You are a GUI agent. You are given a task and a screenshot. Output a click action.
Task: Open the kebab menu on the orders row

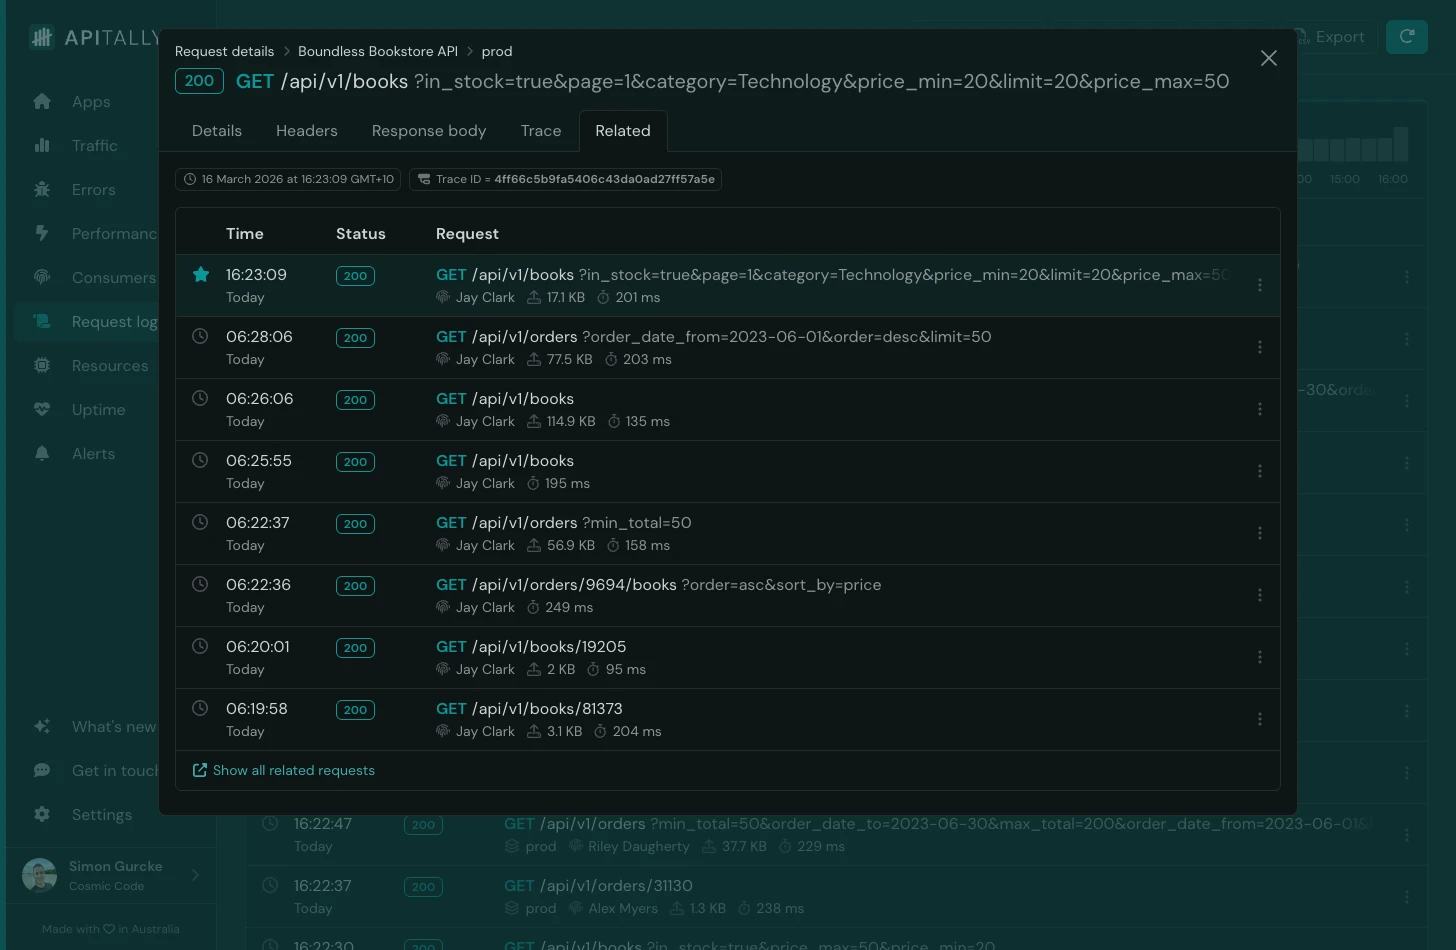(x=1260, y=347)
